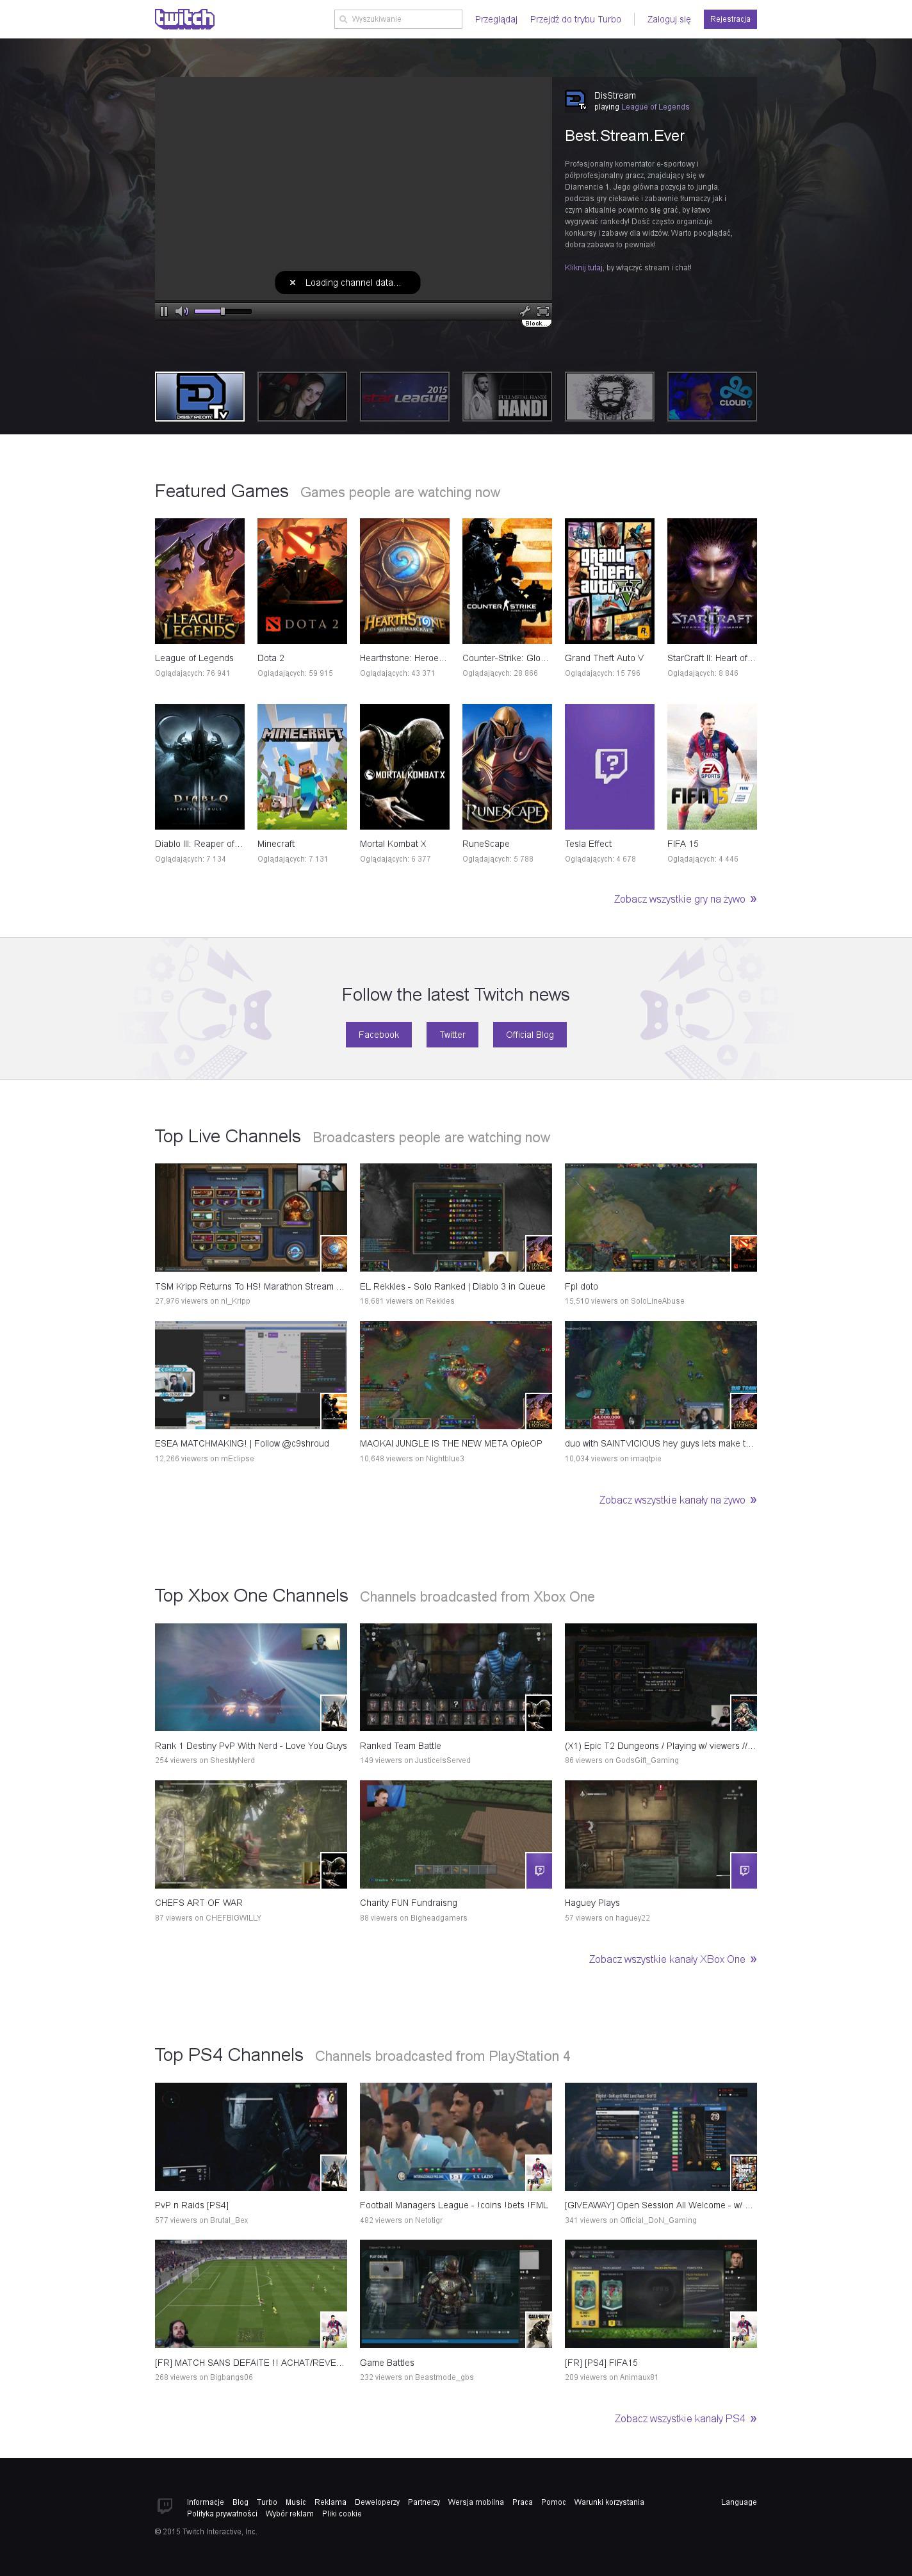Open the 'Game Battles' stream thumbnail

point(456,2293)
